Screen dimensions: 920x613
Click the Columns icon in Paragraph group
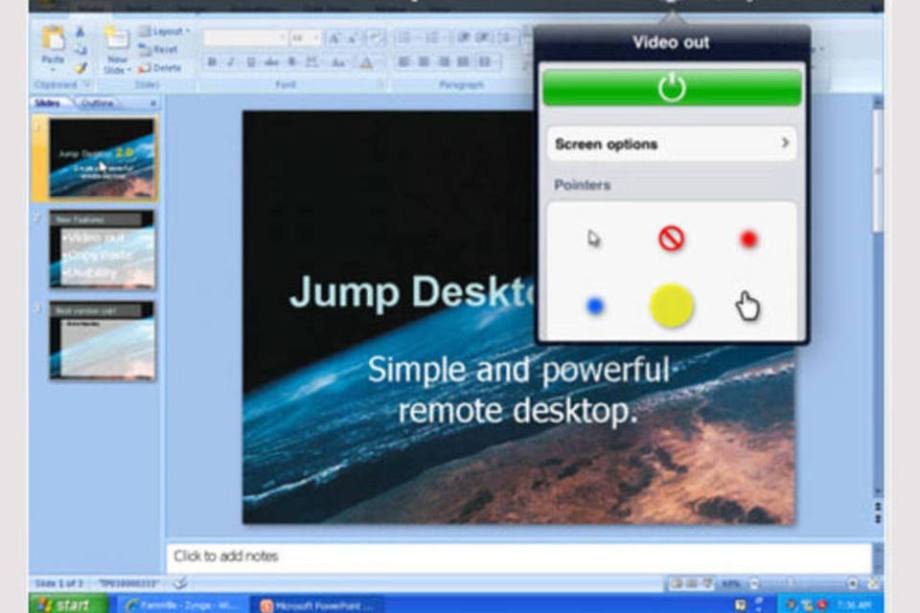click(485, 62)
